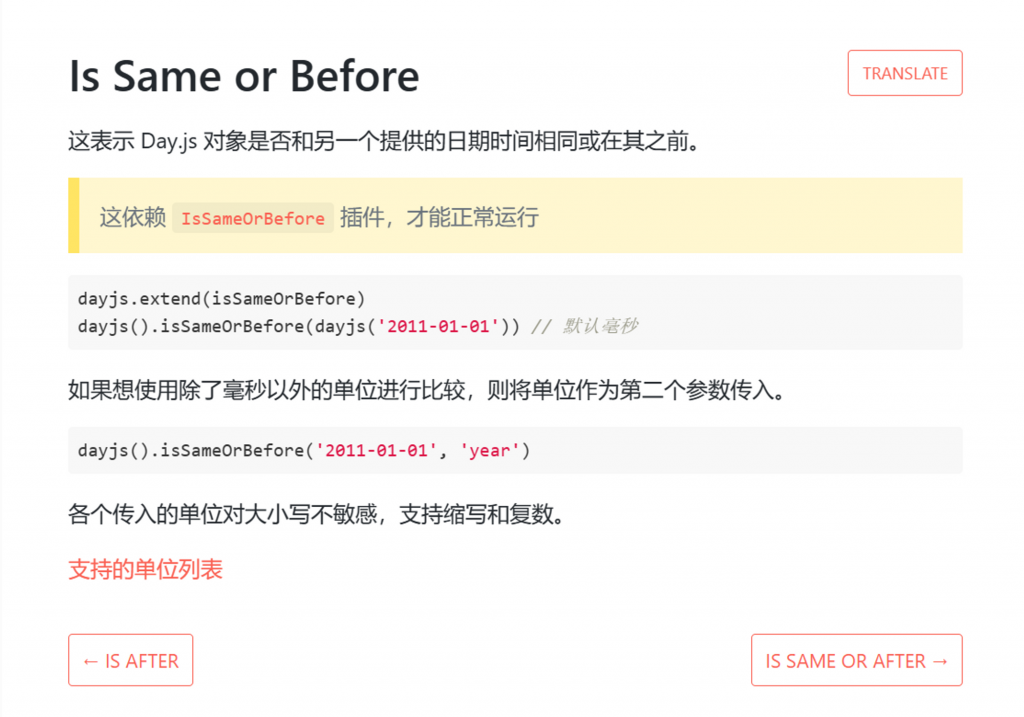1024x717 pixels.
Task: Click the Is Same or Before heading
Action: tap(244, 76)
